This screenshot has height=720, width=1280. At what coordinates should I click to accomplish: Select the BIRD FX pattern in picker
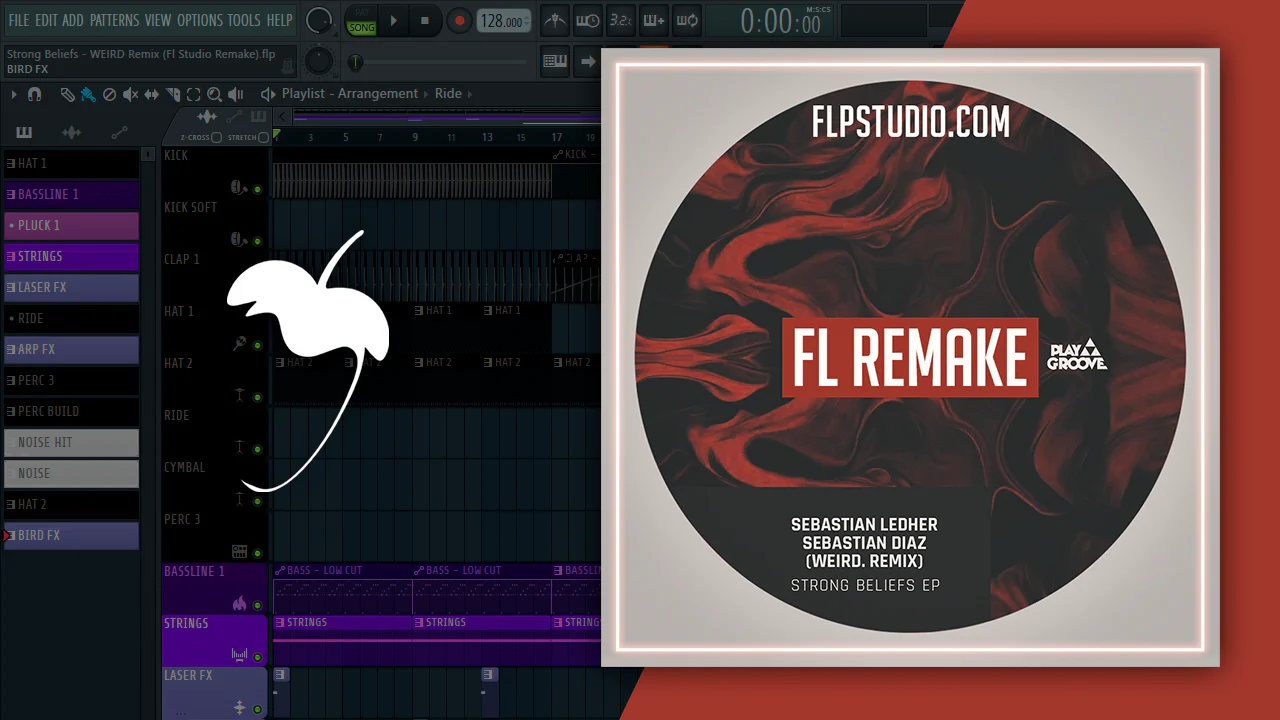coord(71,535)
